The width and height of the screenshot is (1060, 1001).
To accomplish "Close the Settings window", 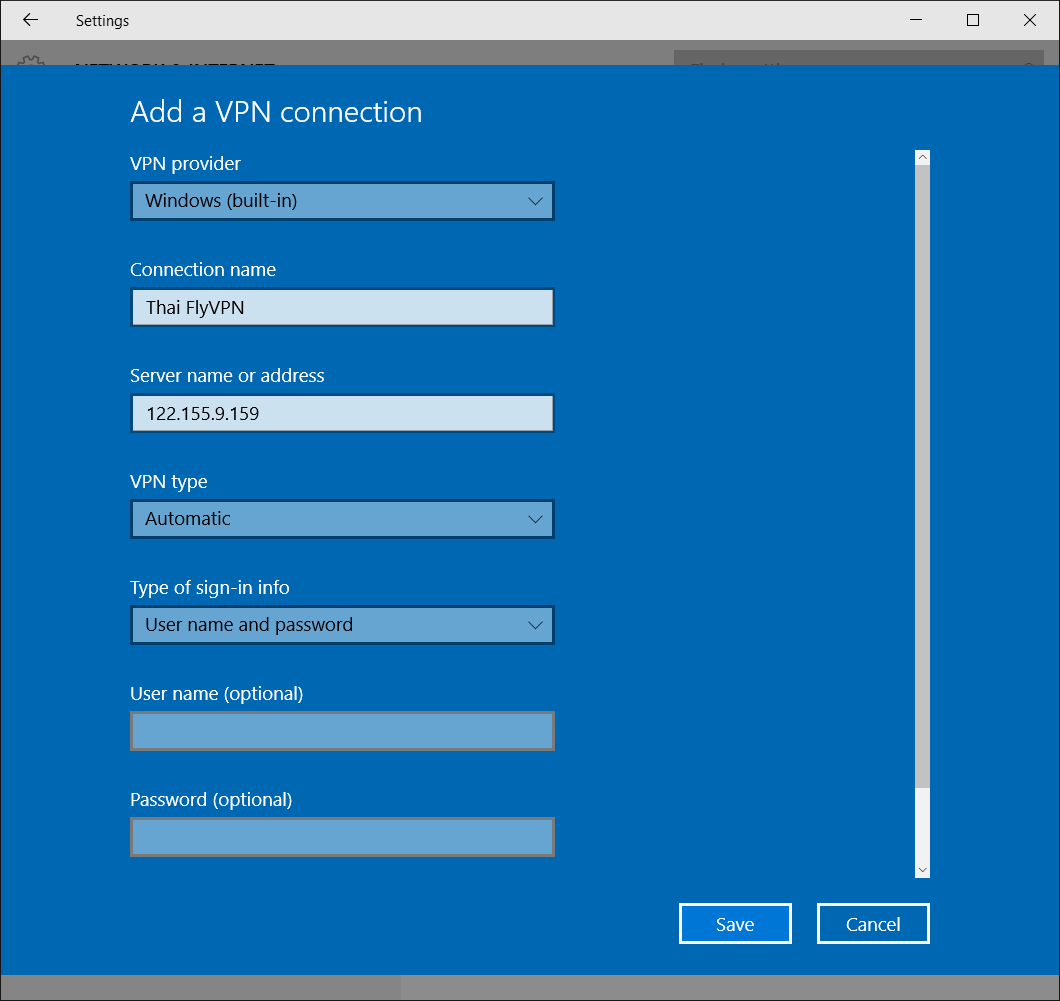I will [x=1029, y=20].
